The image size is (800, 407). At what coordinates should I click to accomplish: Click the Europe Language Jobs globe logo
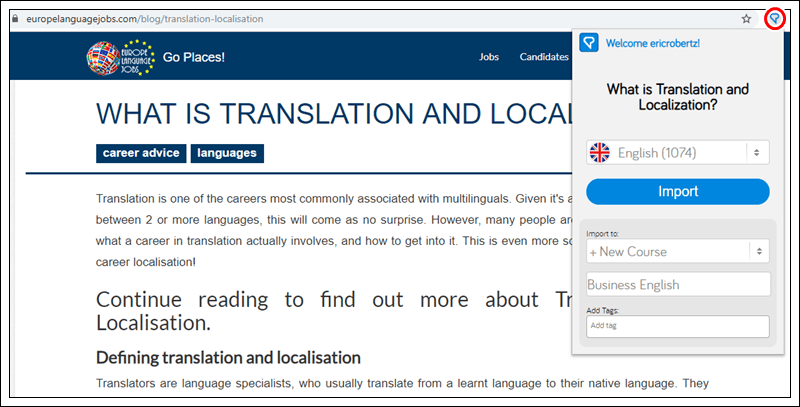[x=120, y=57]
